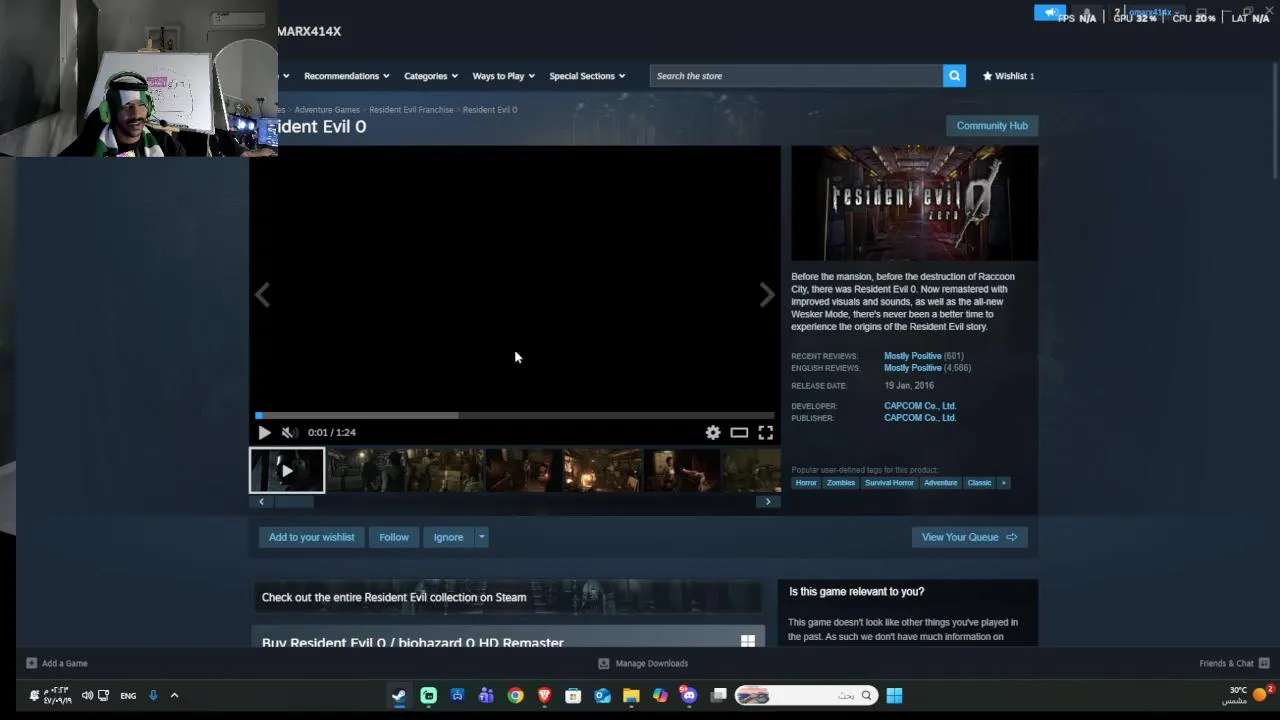
Task: Go to Adventure Games breadcrumb
Action: point(327,110)
